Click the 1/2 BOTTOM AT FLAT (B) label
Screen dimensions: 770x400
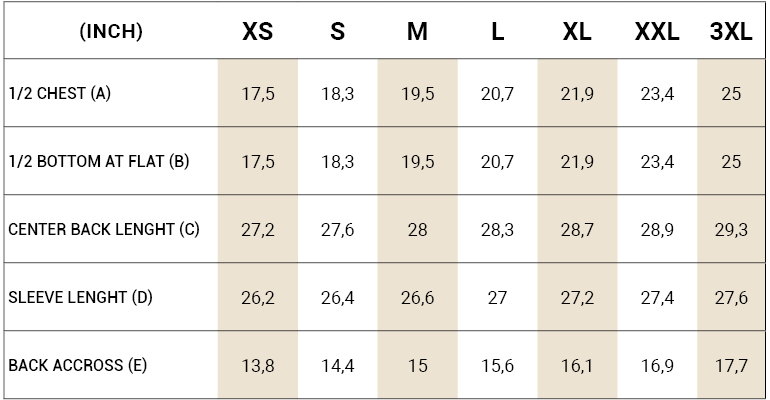coord(99,161)
